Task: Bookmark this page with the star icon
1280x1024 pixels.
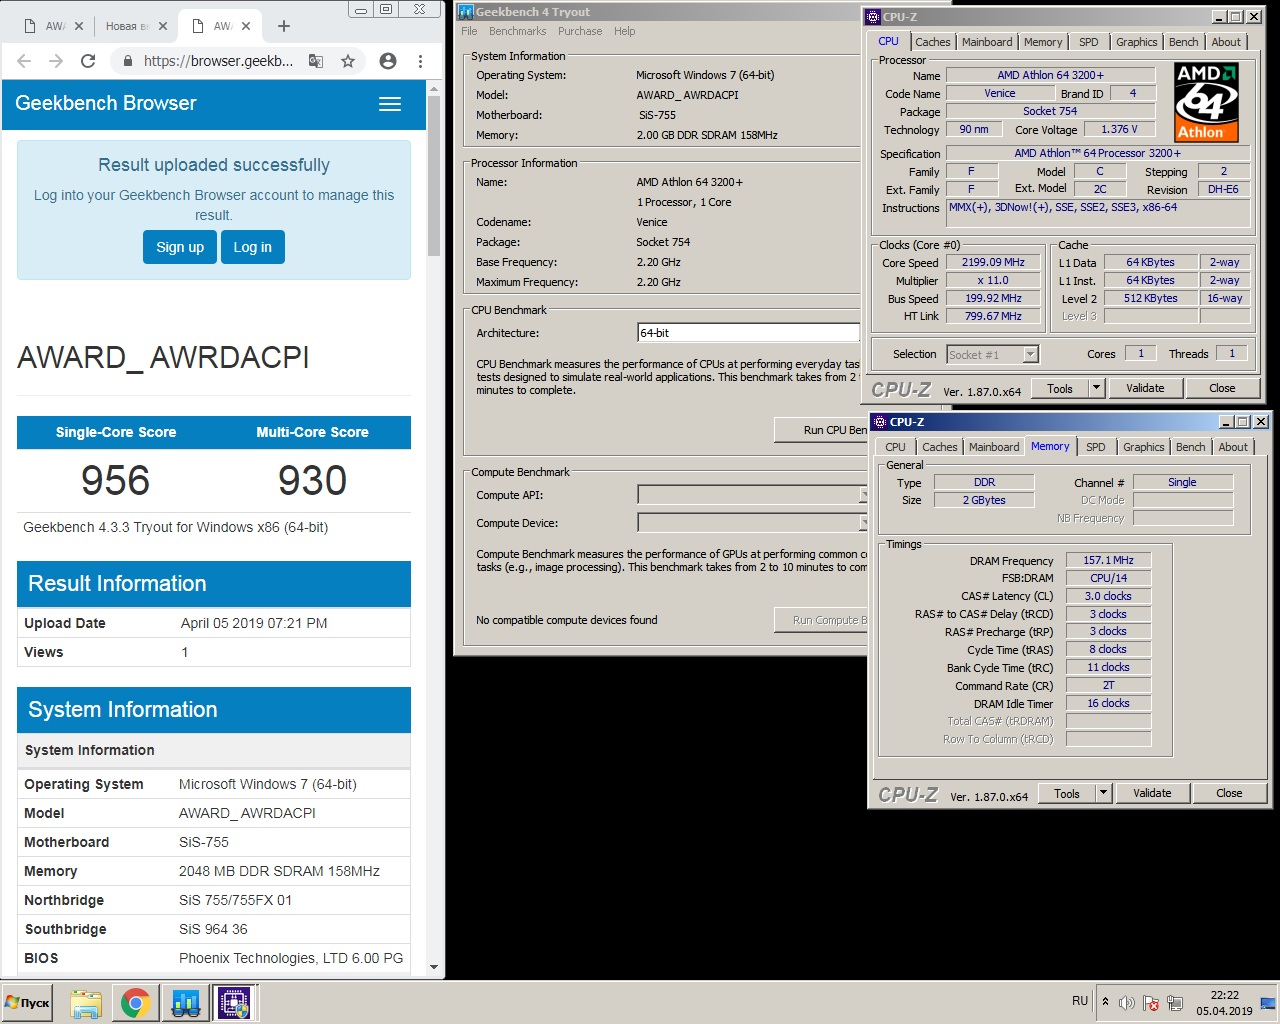Action: 348,61
